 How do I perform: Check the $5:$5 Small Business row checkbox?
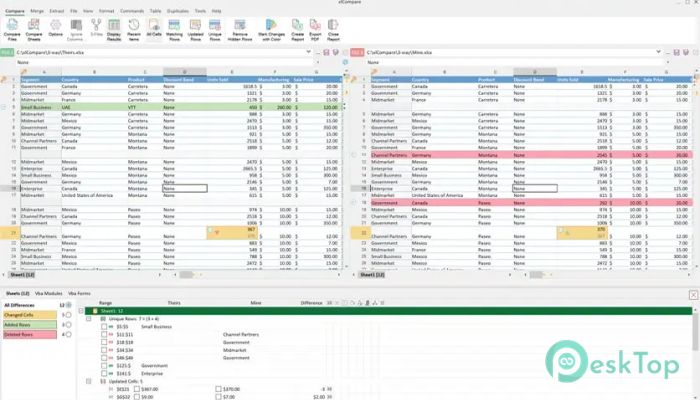click(x=104, y=327)
